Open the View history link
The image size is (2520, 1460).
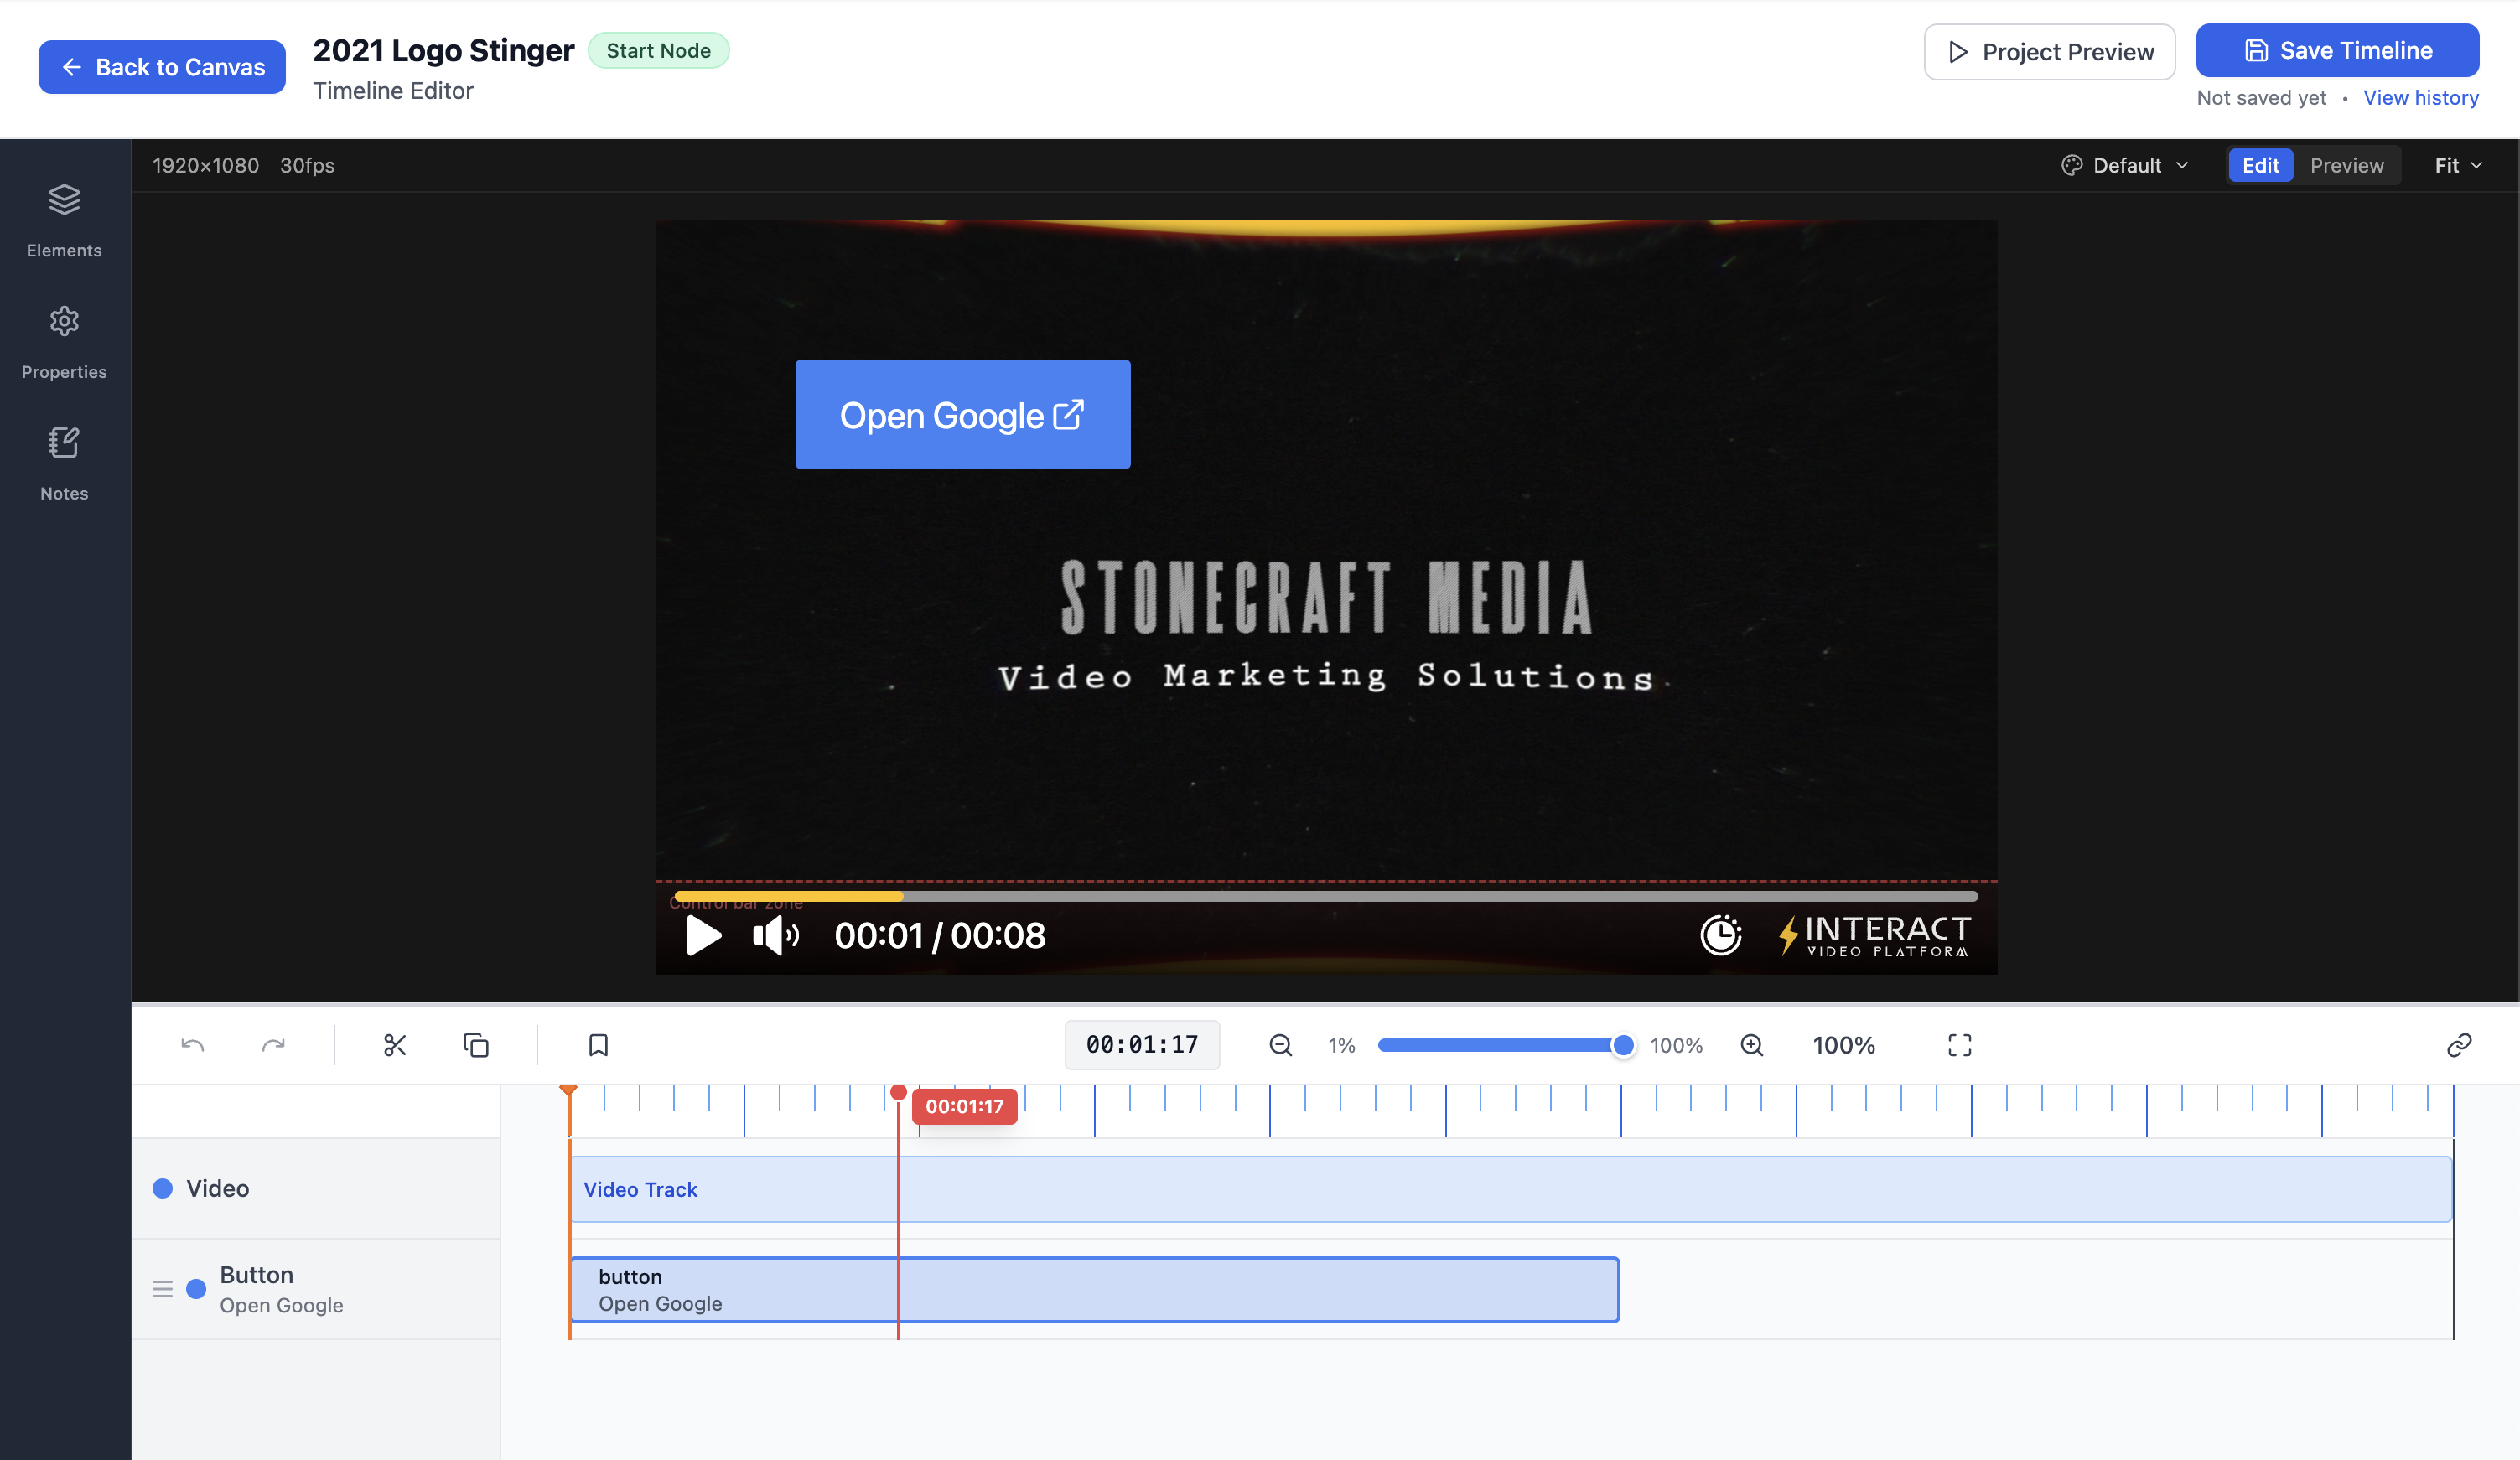(x=2420, y=97)
